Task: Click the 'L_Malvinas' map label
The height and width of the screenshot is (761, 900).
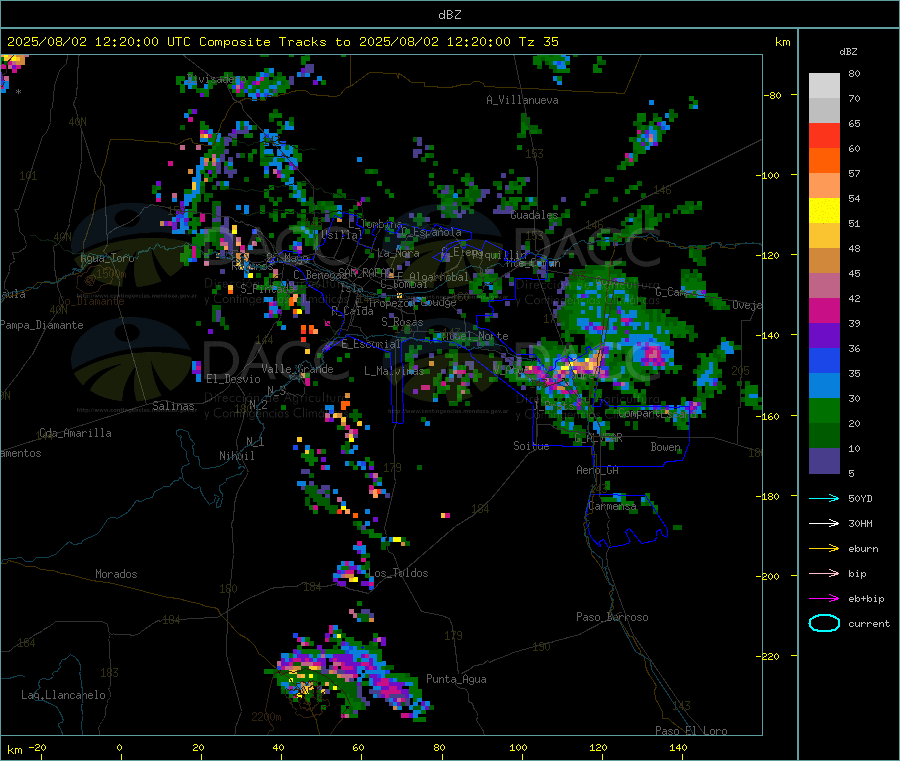Action: pyautogui.click(x=394, y=371)
